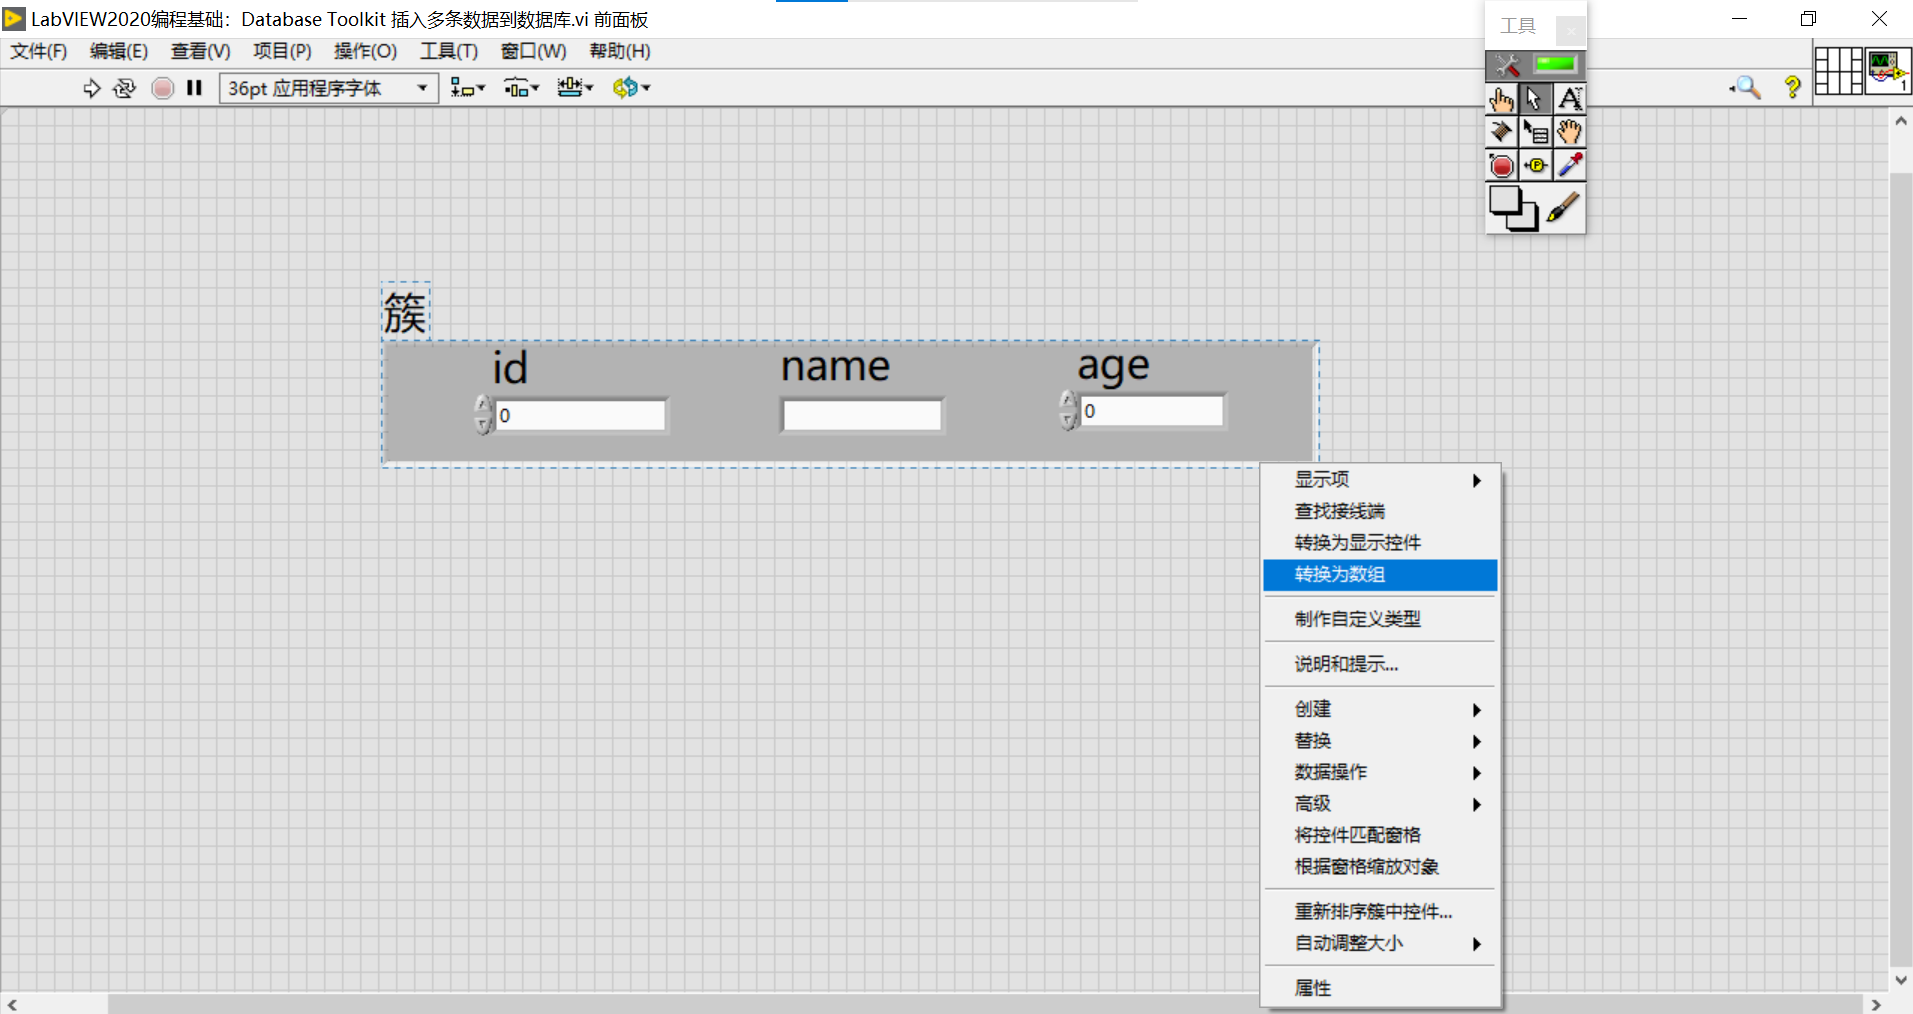The height and width of the screenshot is (1014, 1913).
Task: Select the Wire tool in the Tools palette
Action: tap(1503, 131)
